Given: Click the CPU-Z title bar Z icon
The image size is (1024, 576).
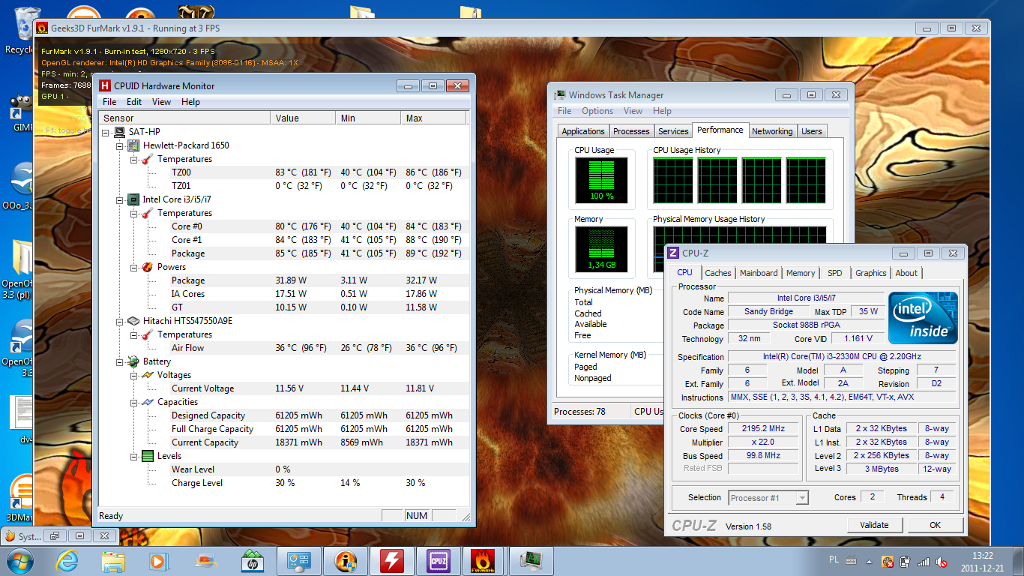Looking at the screenshot, I should coord(673,253).
